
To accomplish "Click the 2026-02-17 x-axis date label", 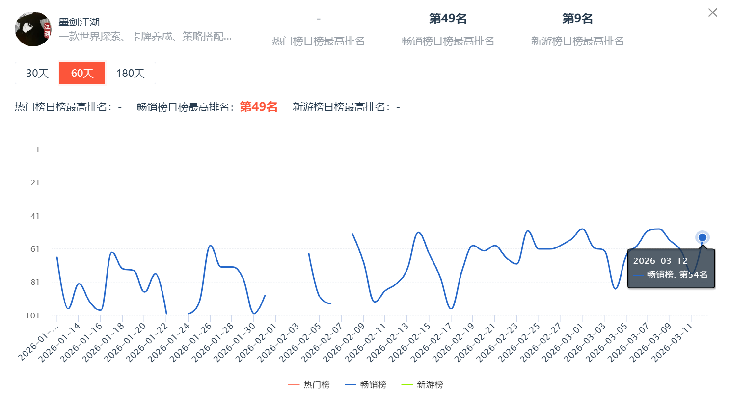I will tap(436, 341).
